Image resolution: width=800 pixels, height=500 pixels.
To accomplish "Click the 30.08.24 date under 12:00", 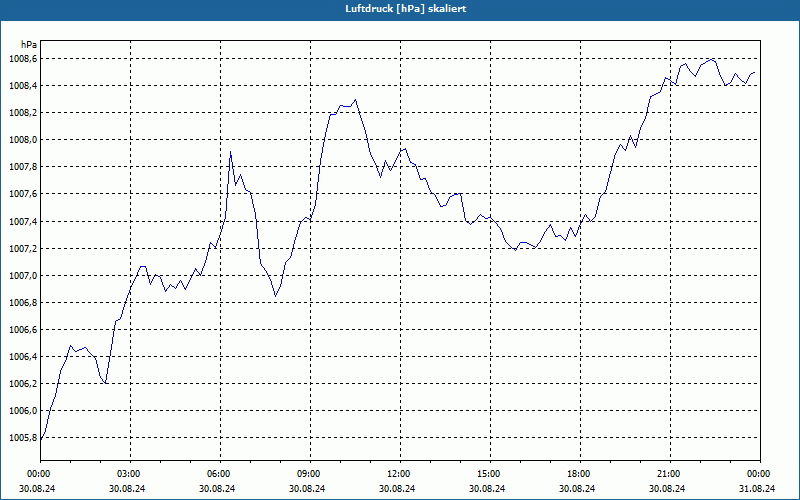I will pyautogui.click(x=398, y=488).
